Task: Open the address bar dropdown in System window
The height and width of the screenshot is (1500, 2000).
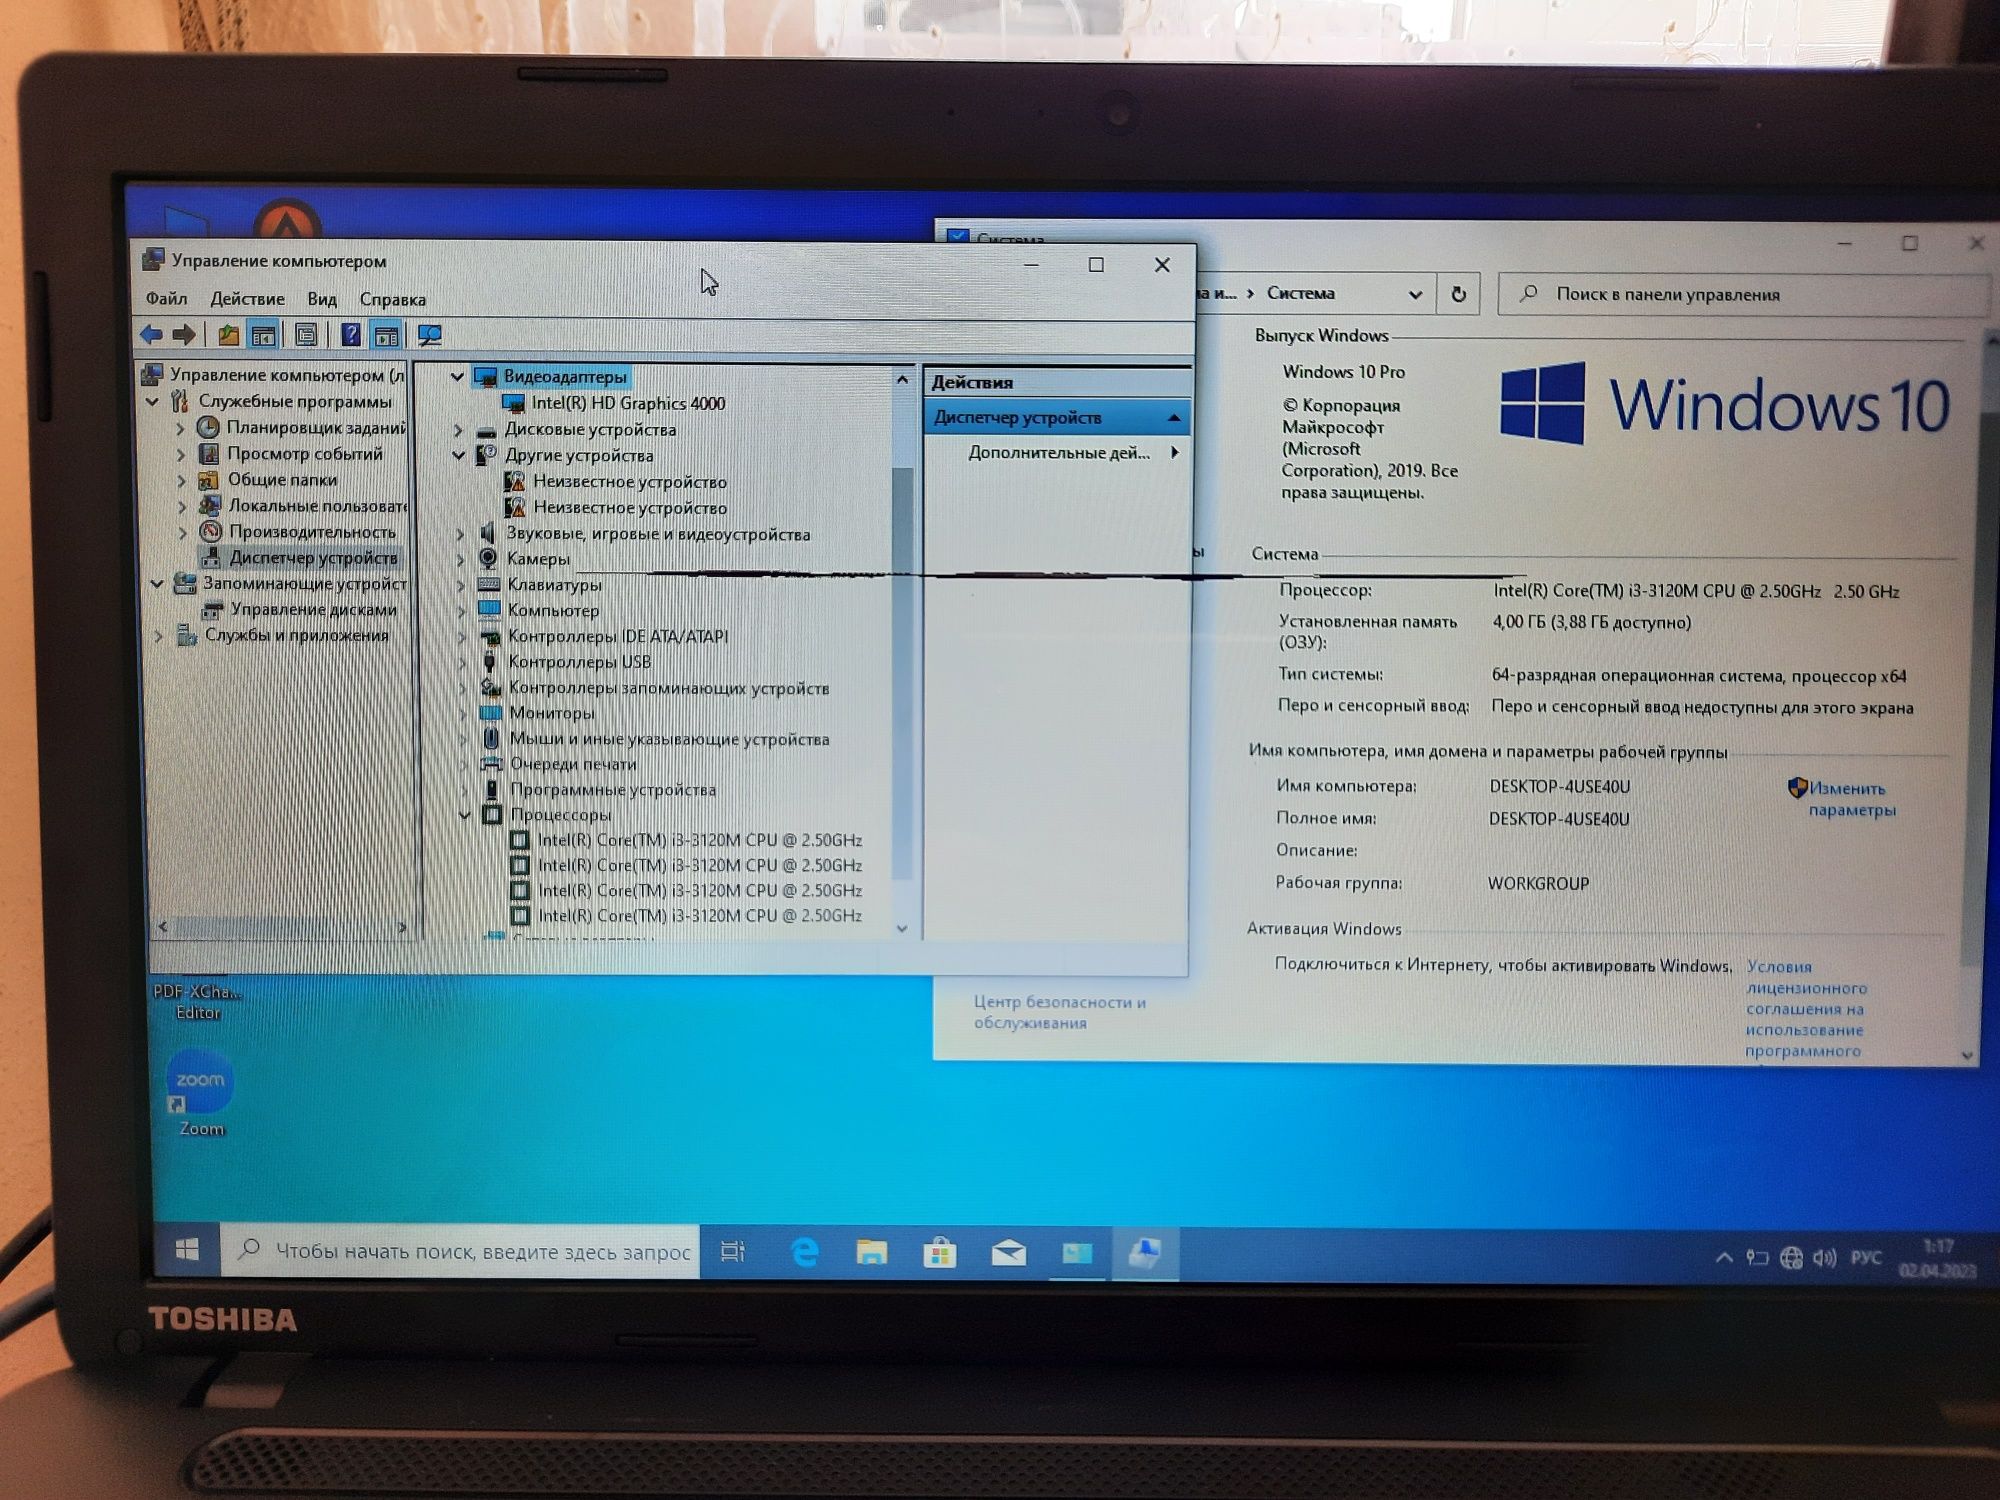Action: [1415, 294]
